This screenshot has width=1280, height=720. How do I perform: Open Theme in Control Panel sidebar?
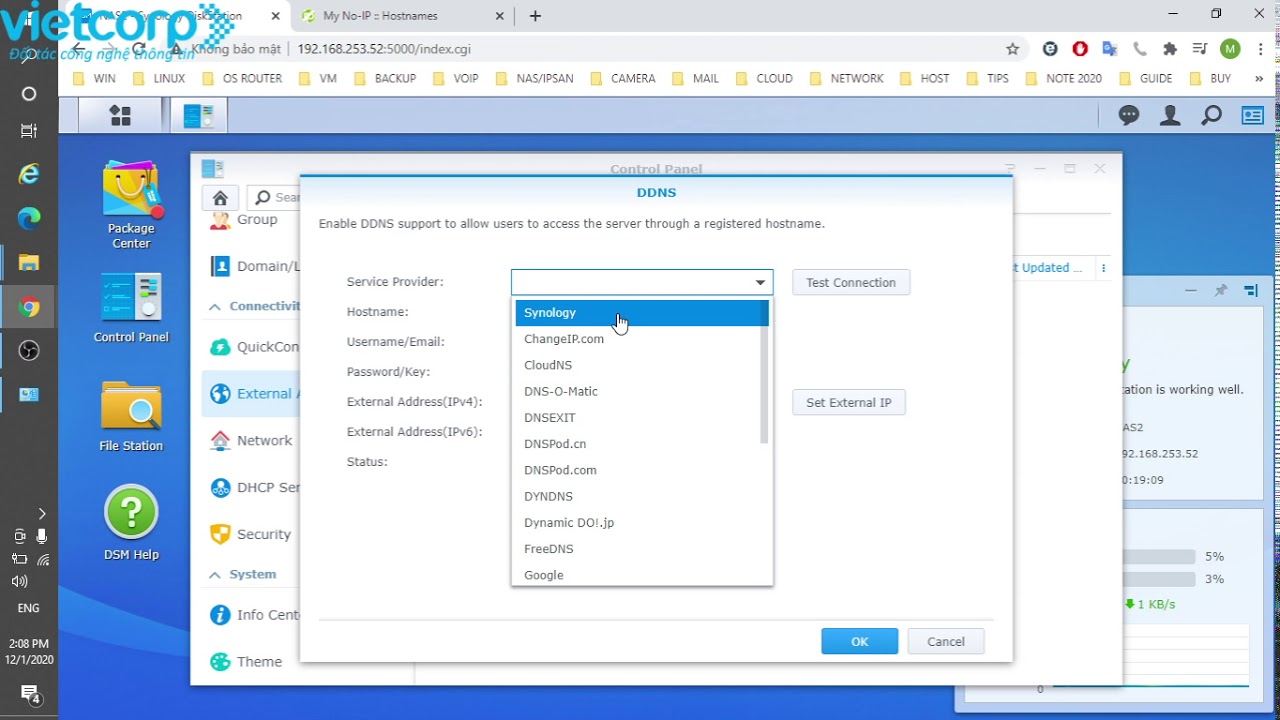tap(246, 661)
